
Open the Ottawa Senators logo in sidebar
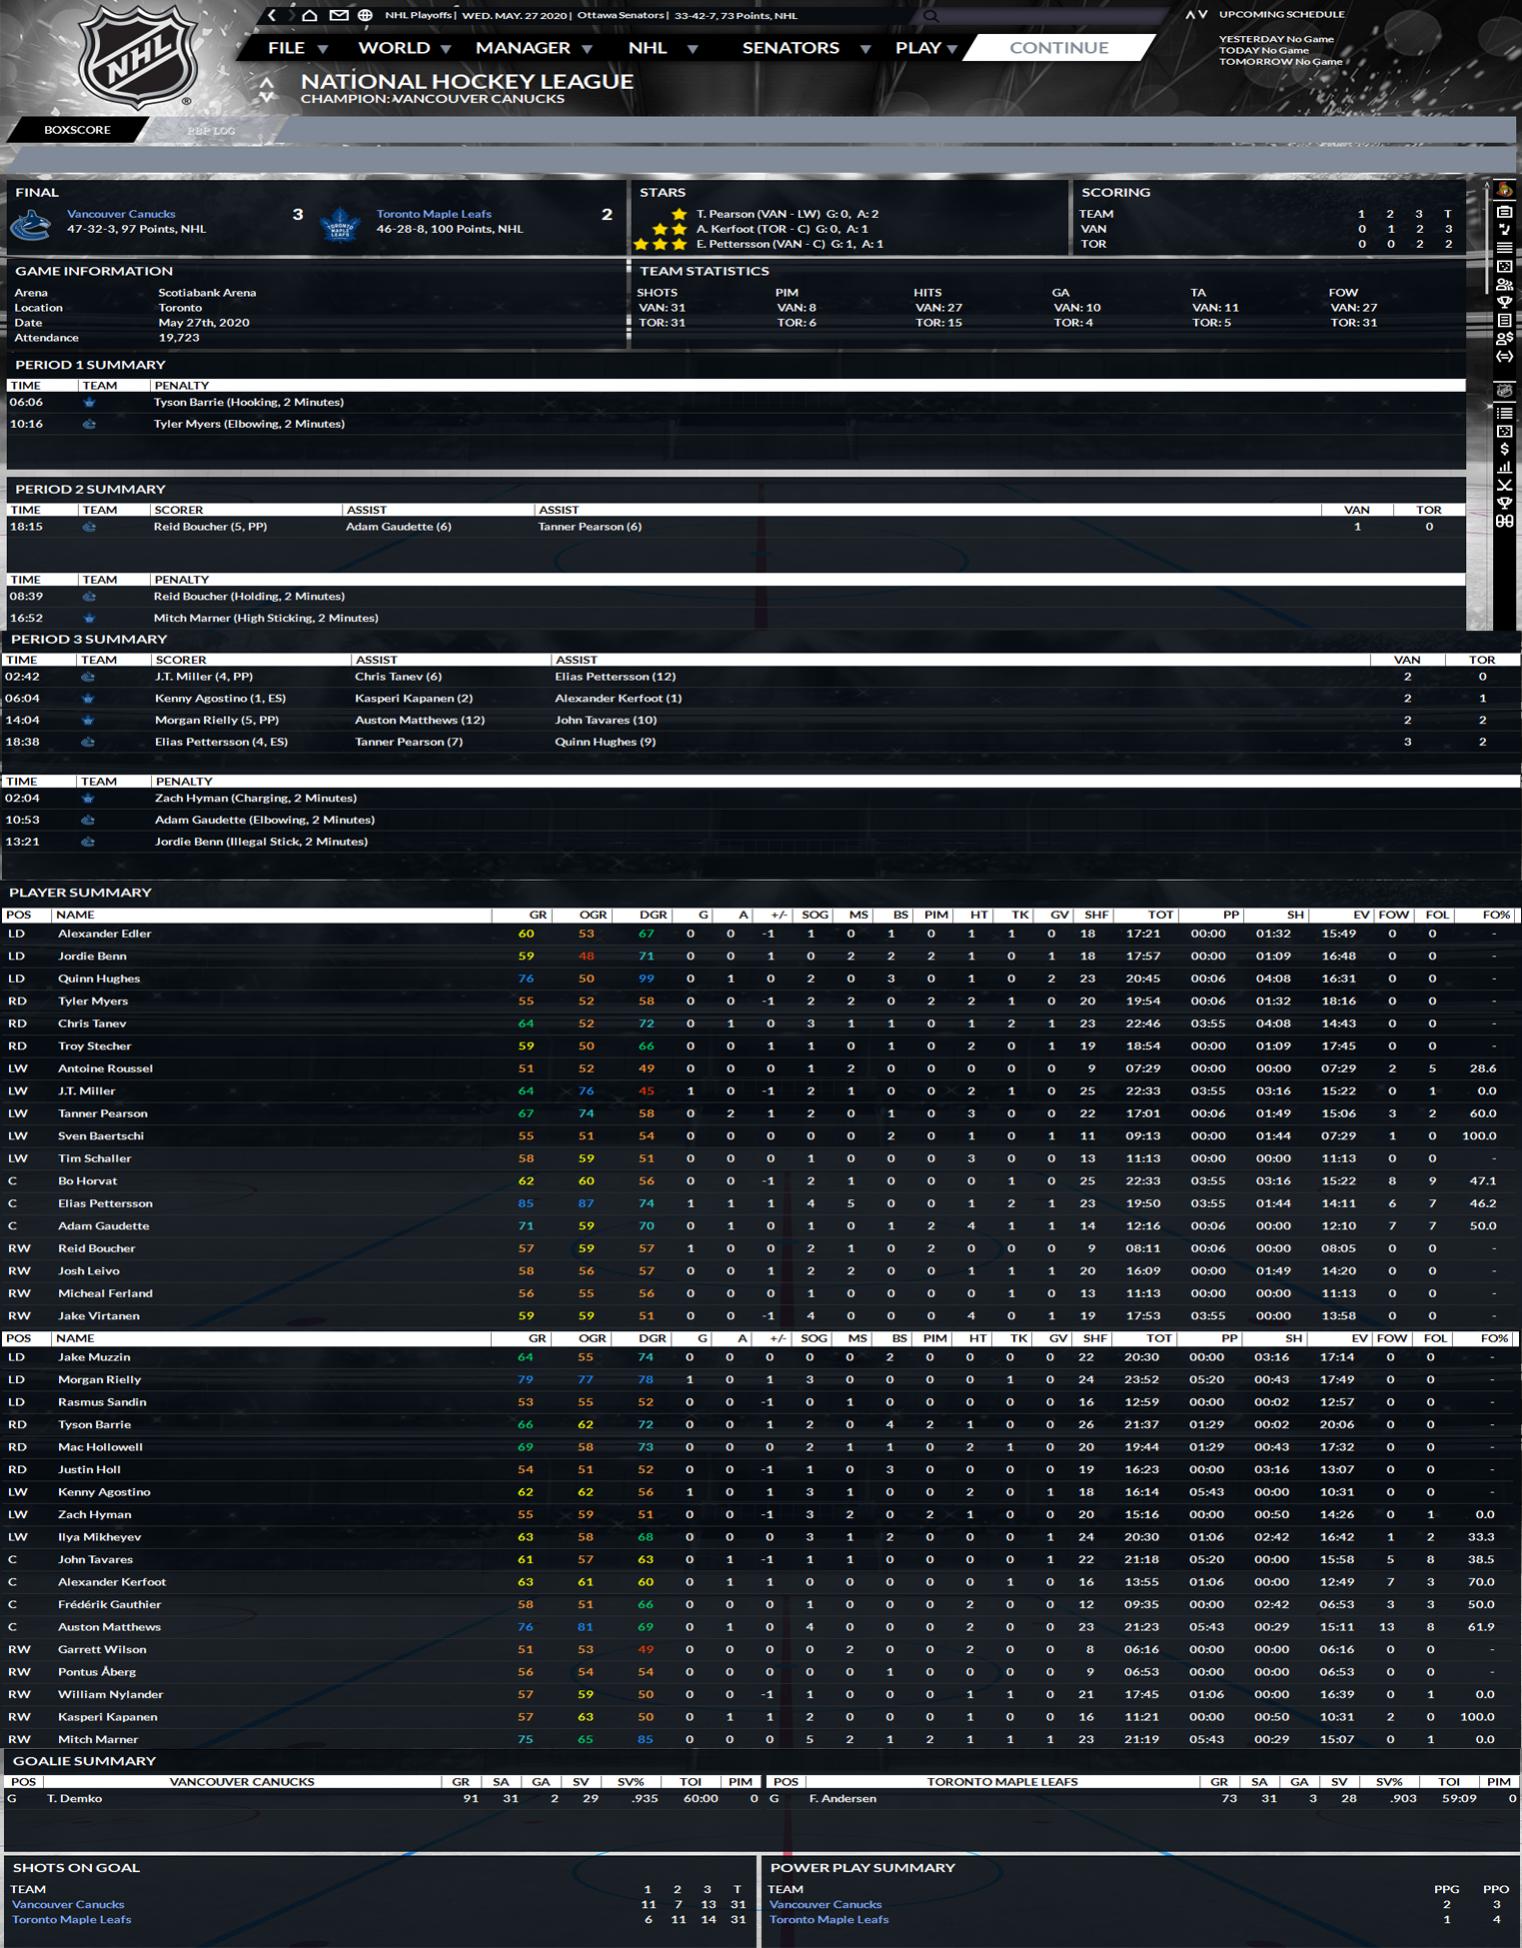click(1504, 190)
